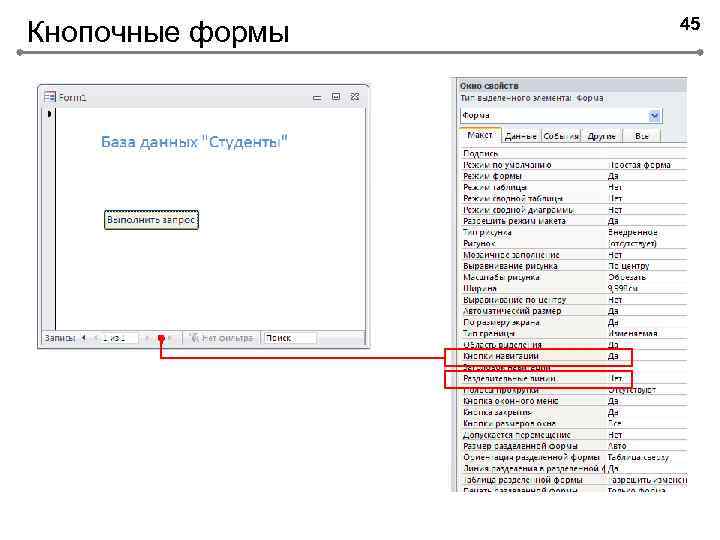The image size is (720, 540).
Task: Click 'Авто' value of 'Размер разделенной формы'
Action: point(617,446)
